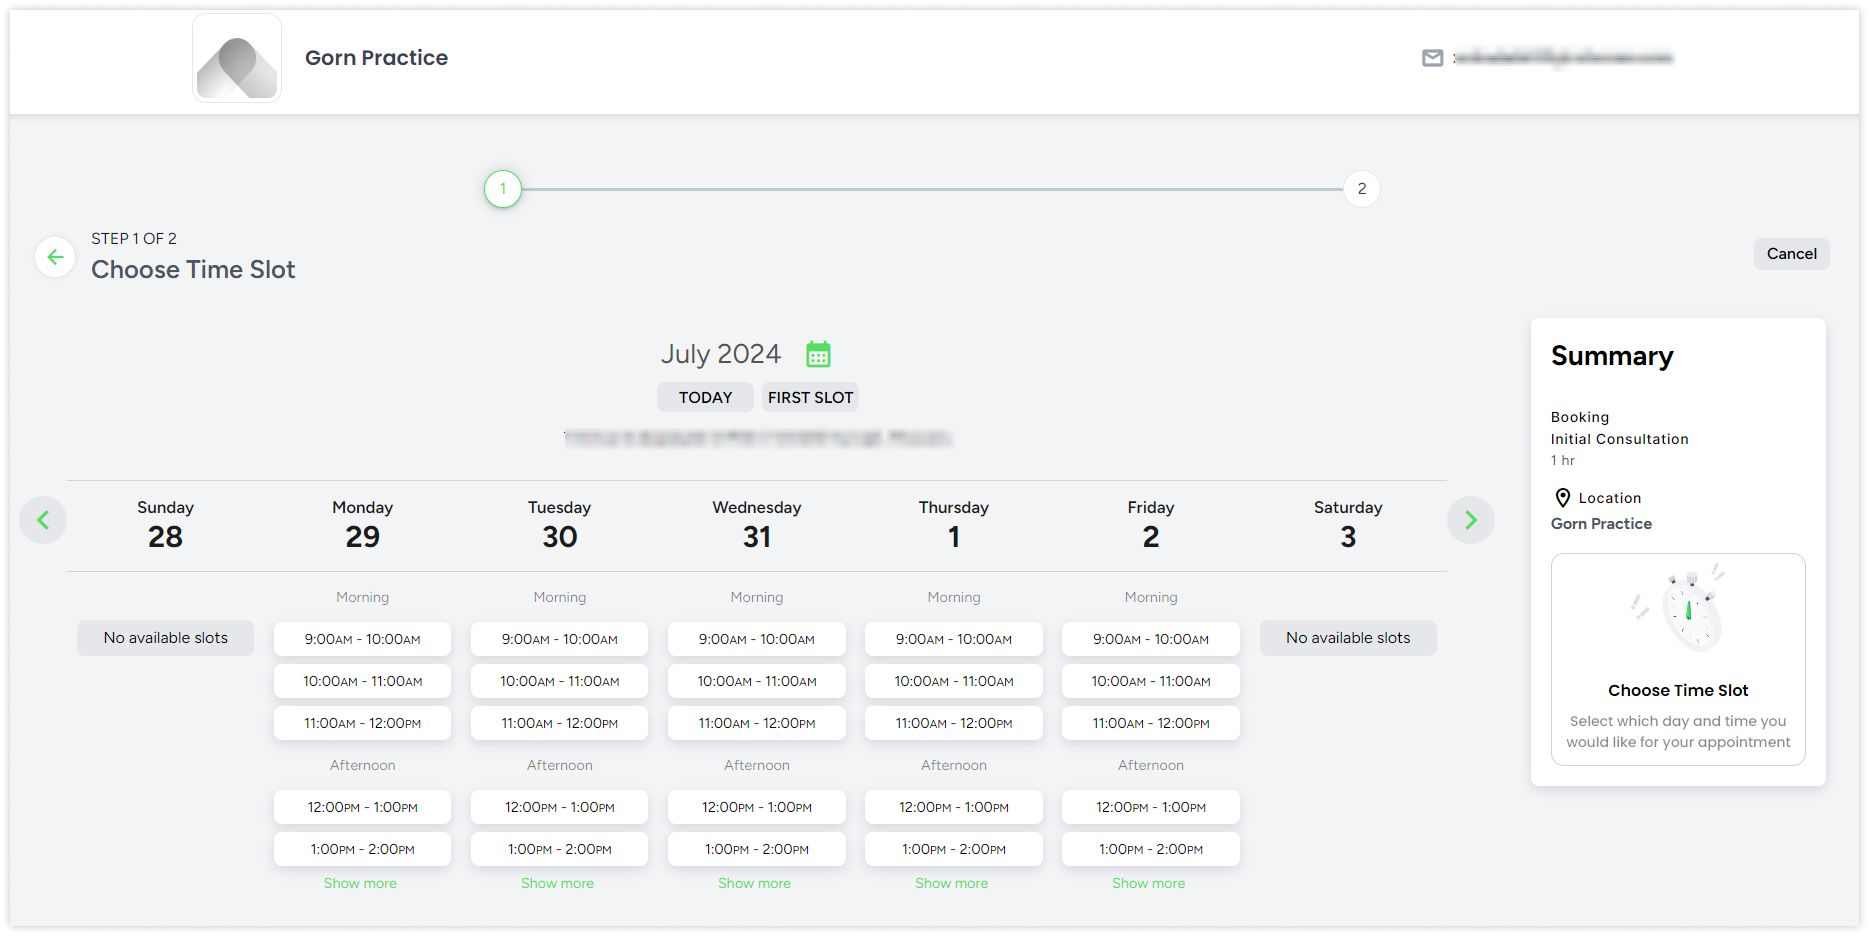
Task: Jump to TODAY in calendar
Action: (705, 397)
